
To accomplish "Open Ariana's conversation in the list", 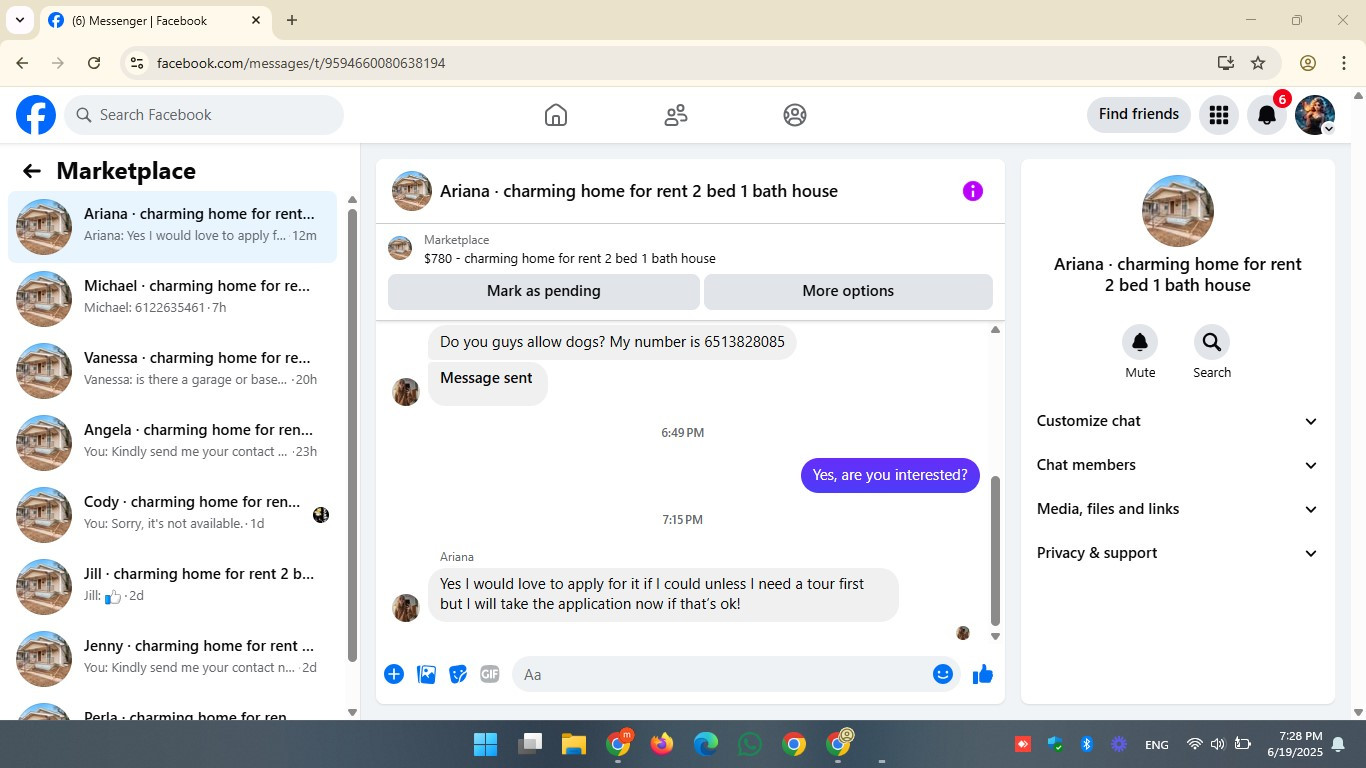I will click(x=172, y=227).
